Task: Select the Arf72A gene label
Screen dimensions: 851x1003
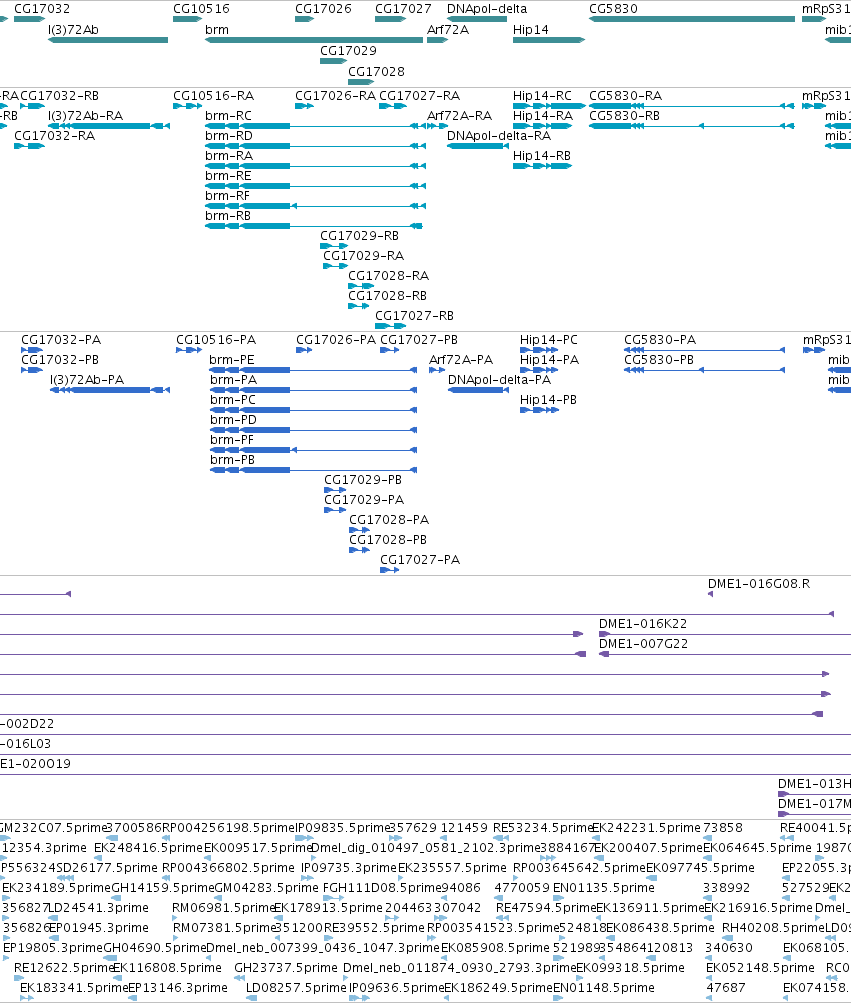Action: point(448,29)
